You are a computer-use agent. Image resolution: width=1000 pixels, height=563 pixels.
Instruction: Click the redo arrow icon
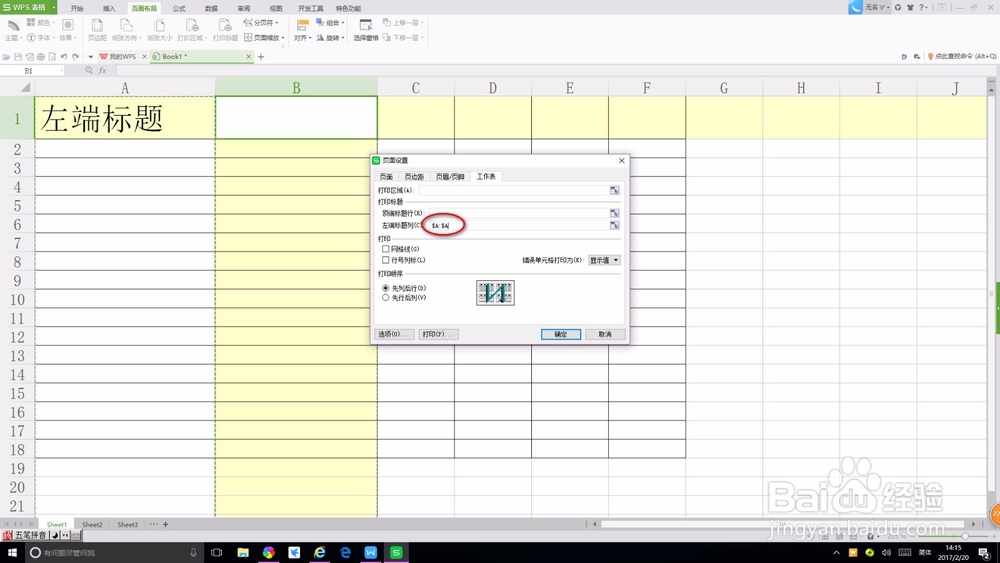click(75, 57)
